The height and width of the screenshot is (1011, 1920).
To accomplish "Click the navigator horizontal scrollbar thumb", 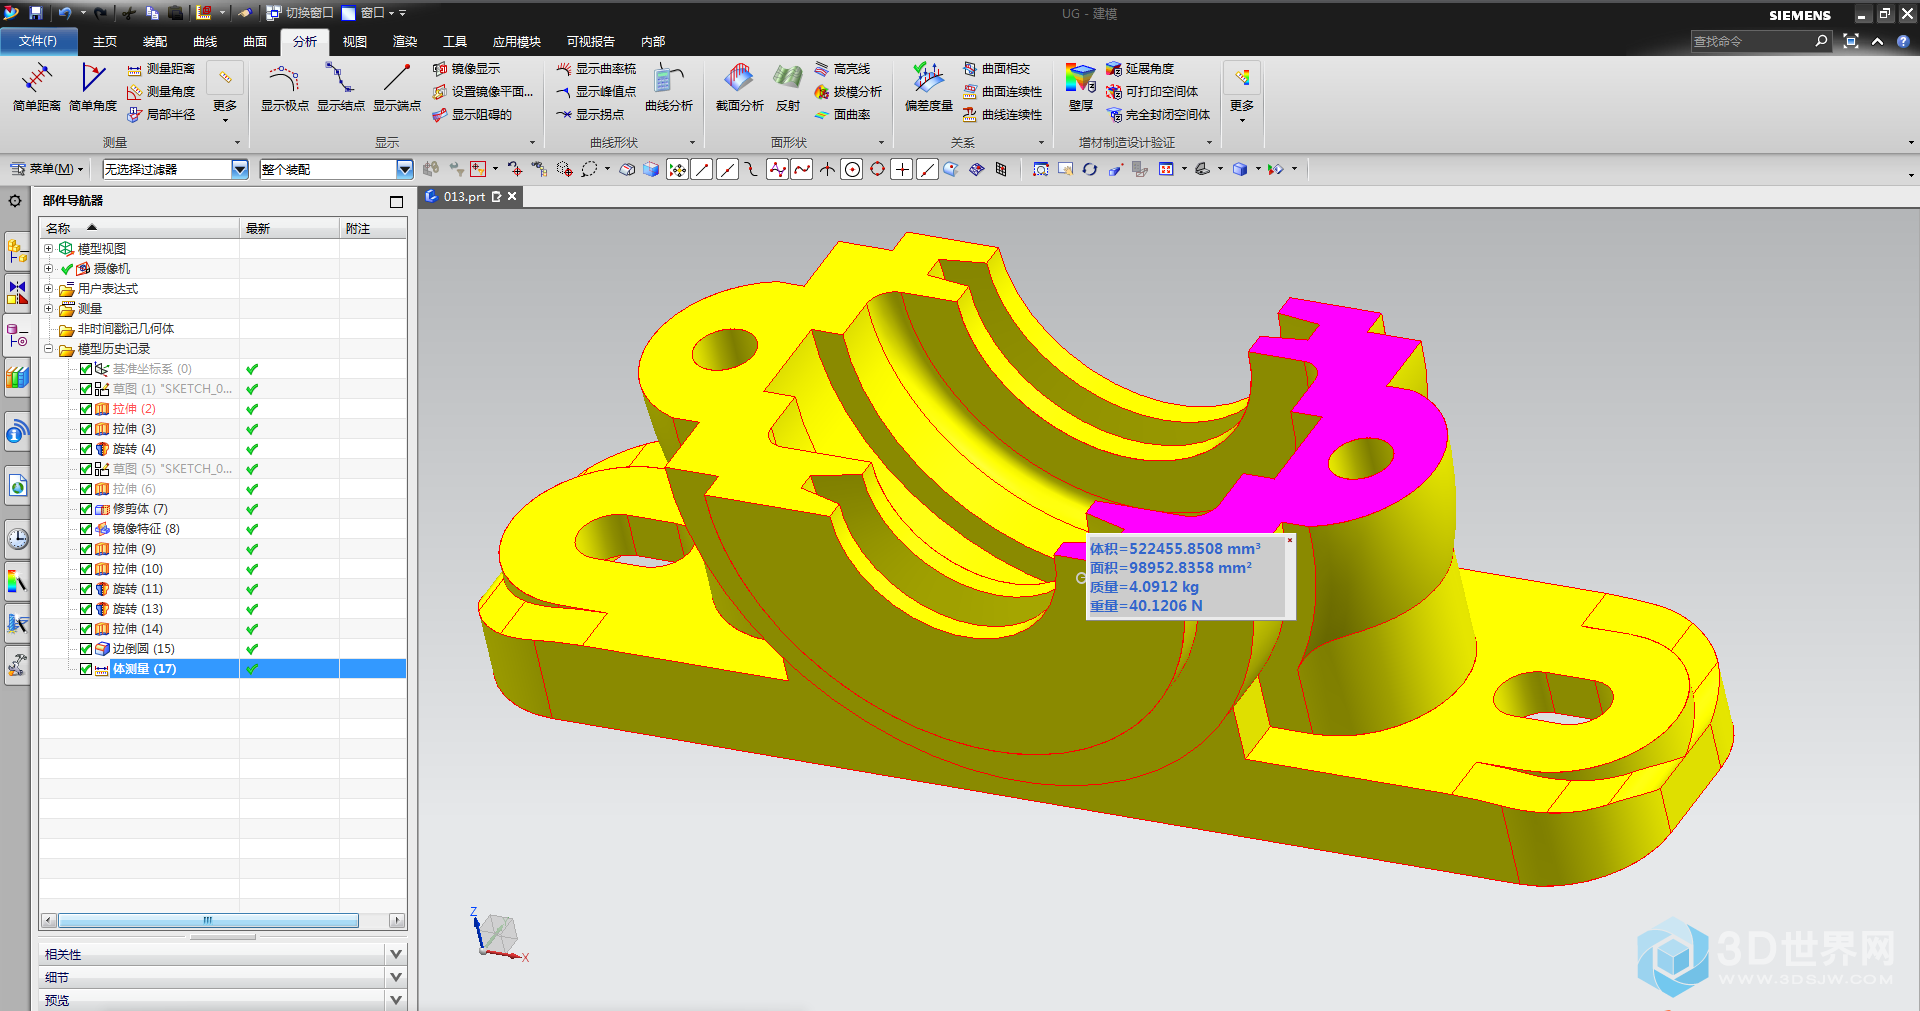I will click(x=208, y=920).
